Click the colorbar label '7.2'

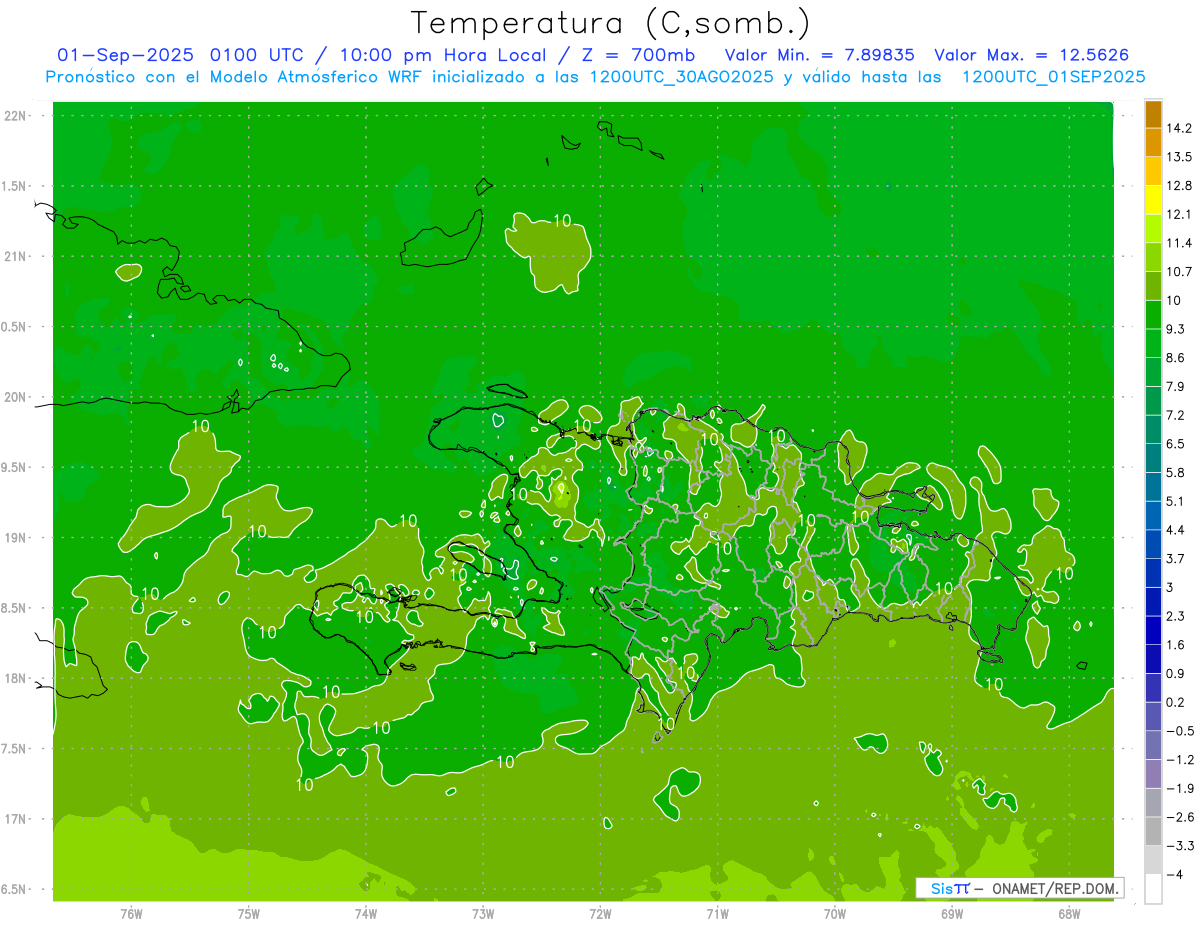click(1176, 415)
